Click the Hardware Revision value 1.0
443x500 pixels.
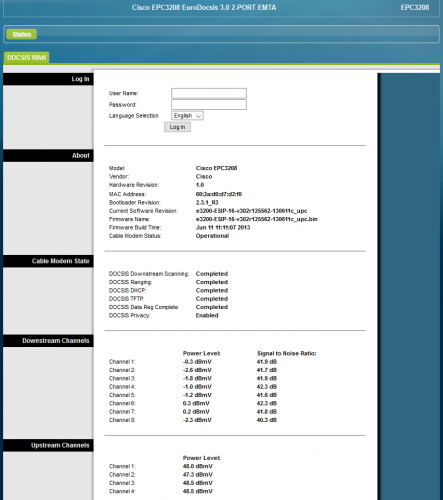[200, 185]
